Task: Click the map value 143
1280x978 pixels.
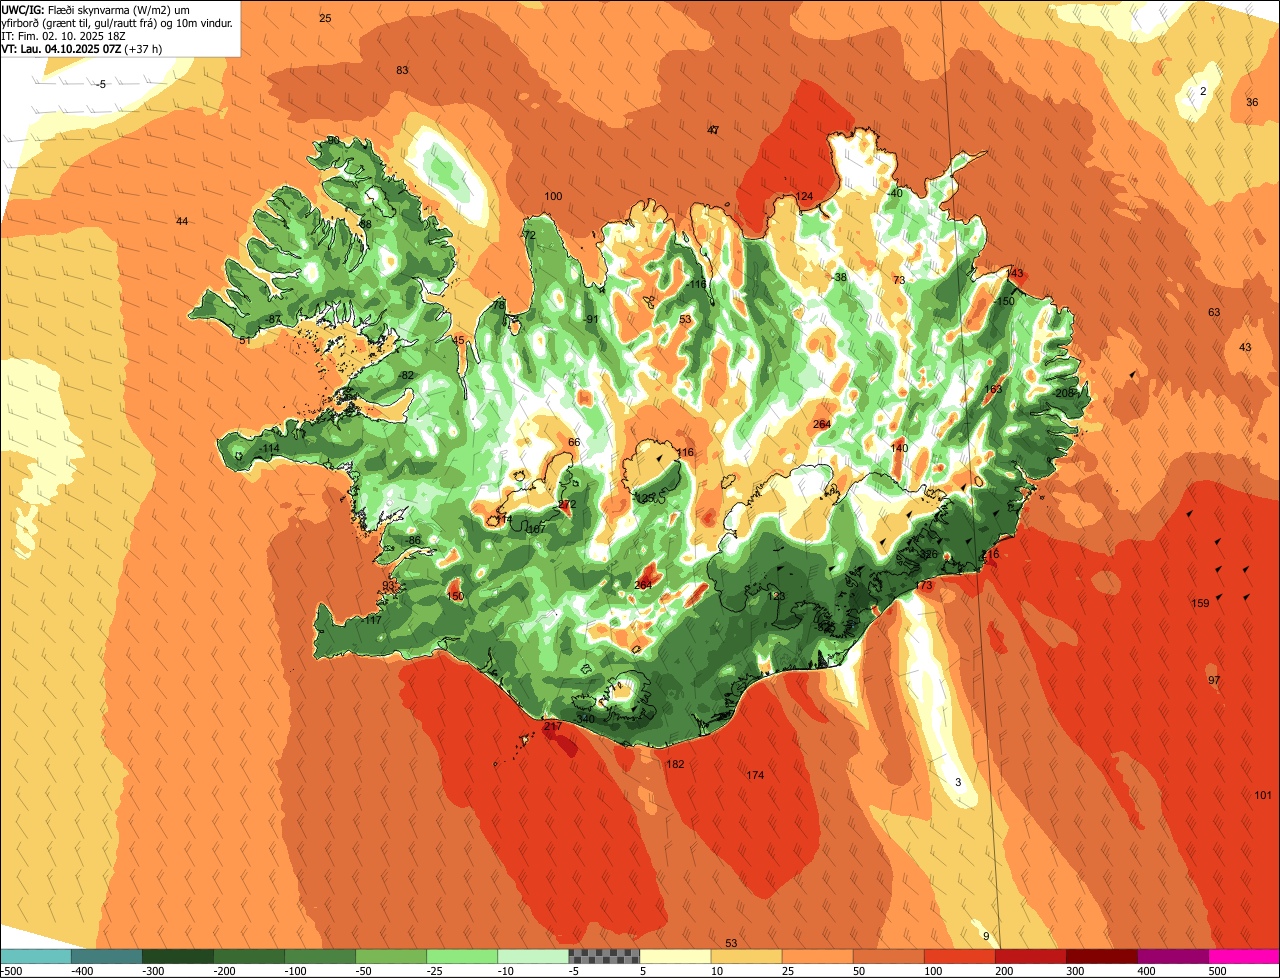Action: click(x=1015, y=273)
